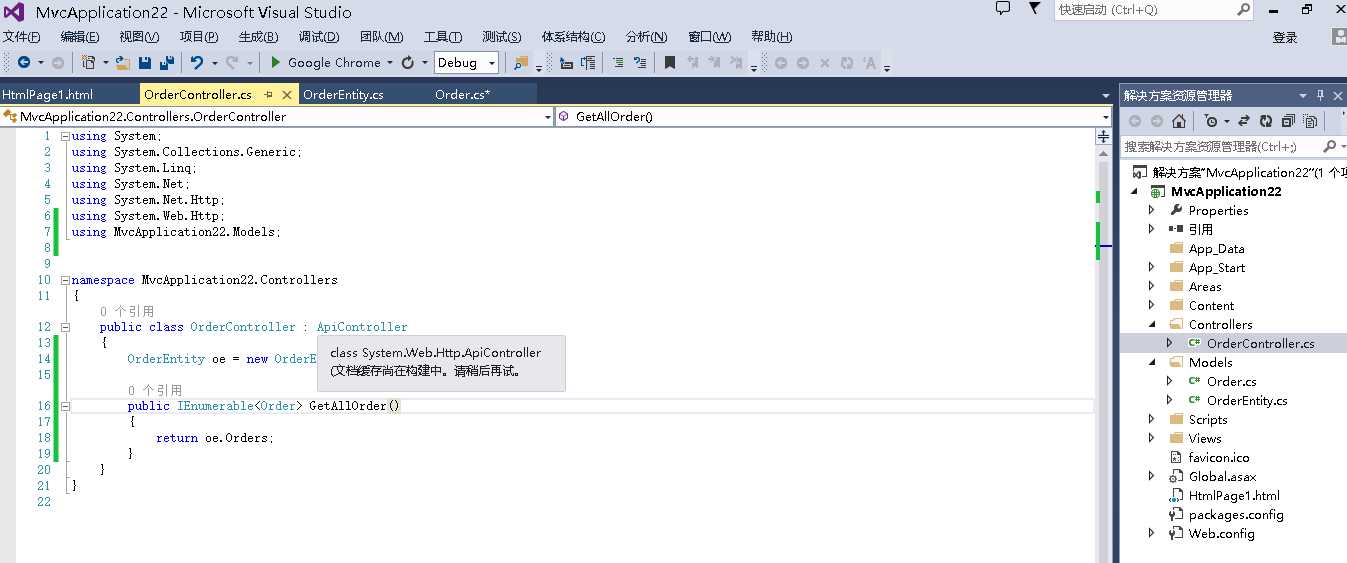Click the Save icon in toolbar
This screenshot has height=563, width=1347.
(145, 62)
